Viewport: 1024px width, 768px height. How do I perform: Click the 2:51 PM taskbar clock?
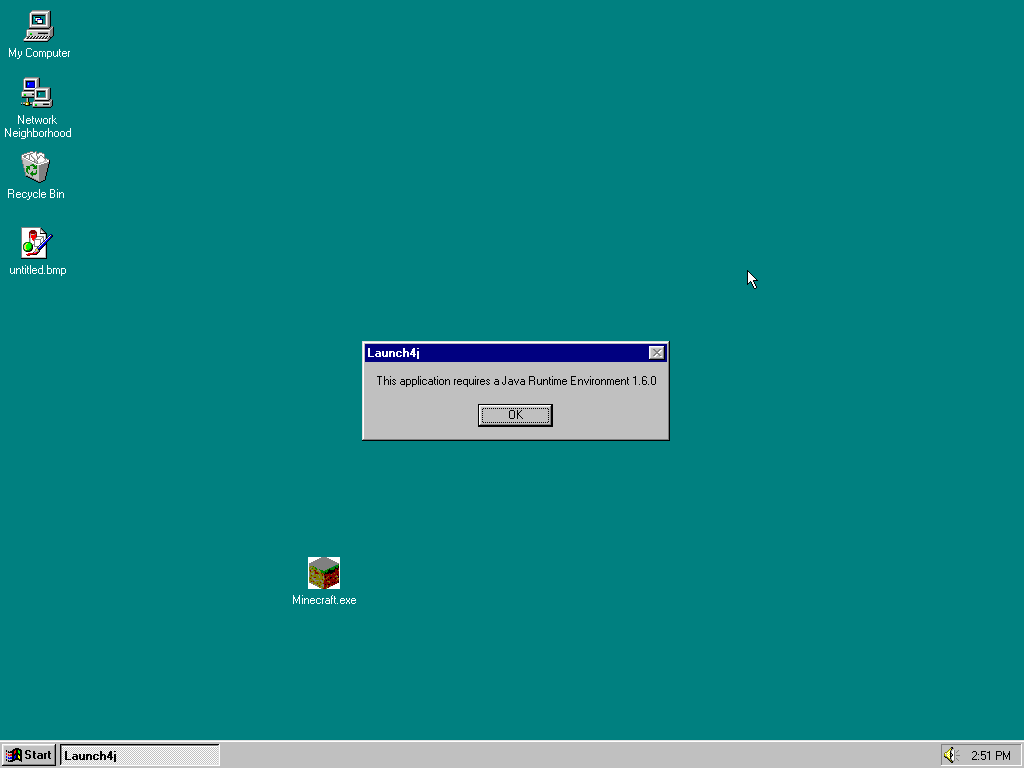tap(991, 756)
